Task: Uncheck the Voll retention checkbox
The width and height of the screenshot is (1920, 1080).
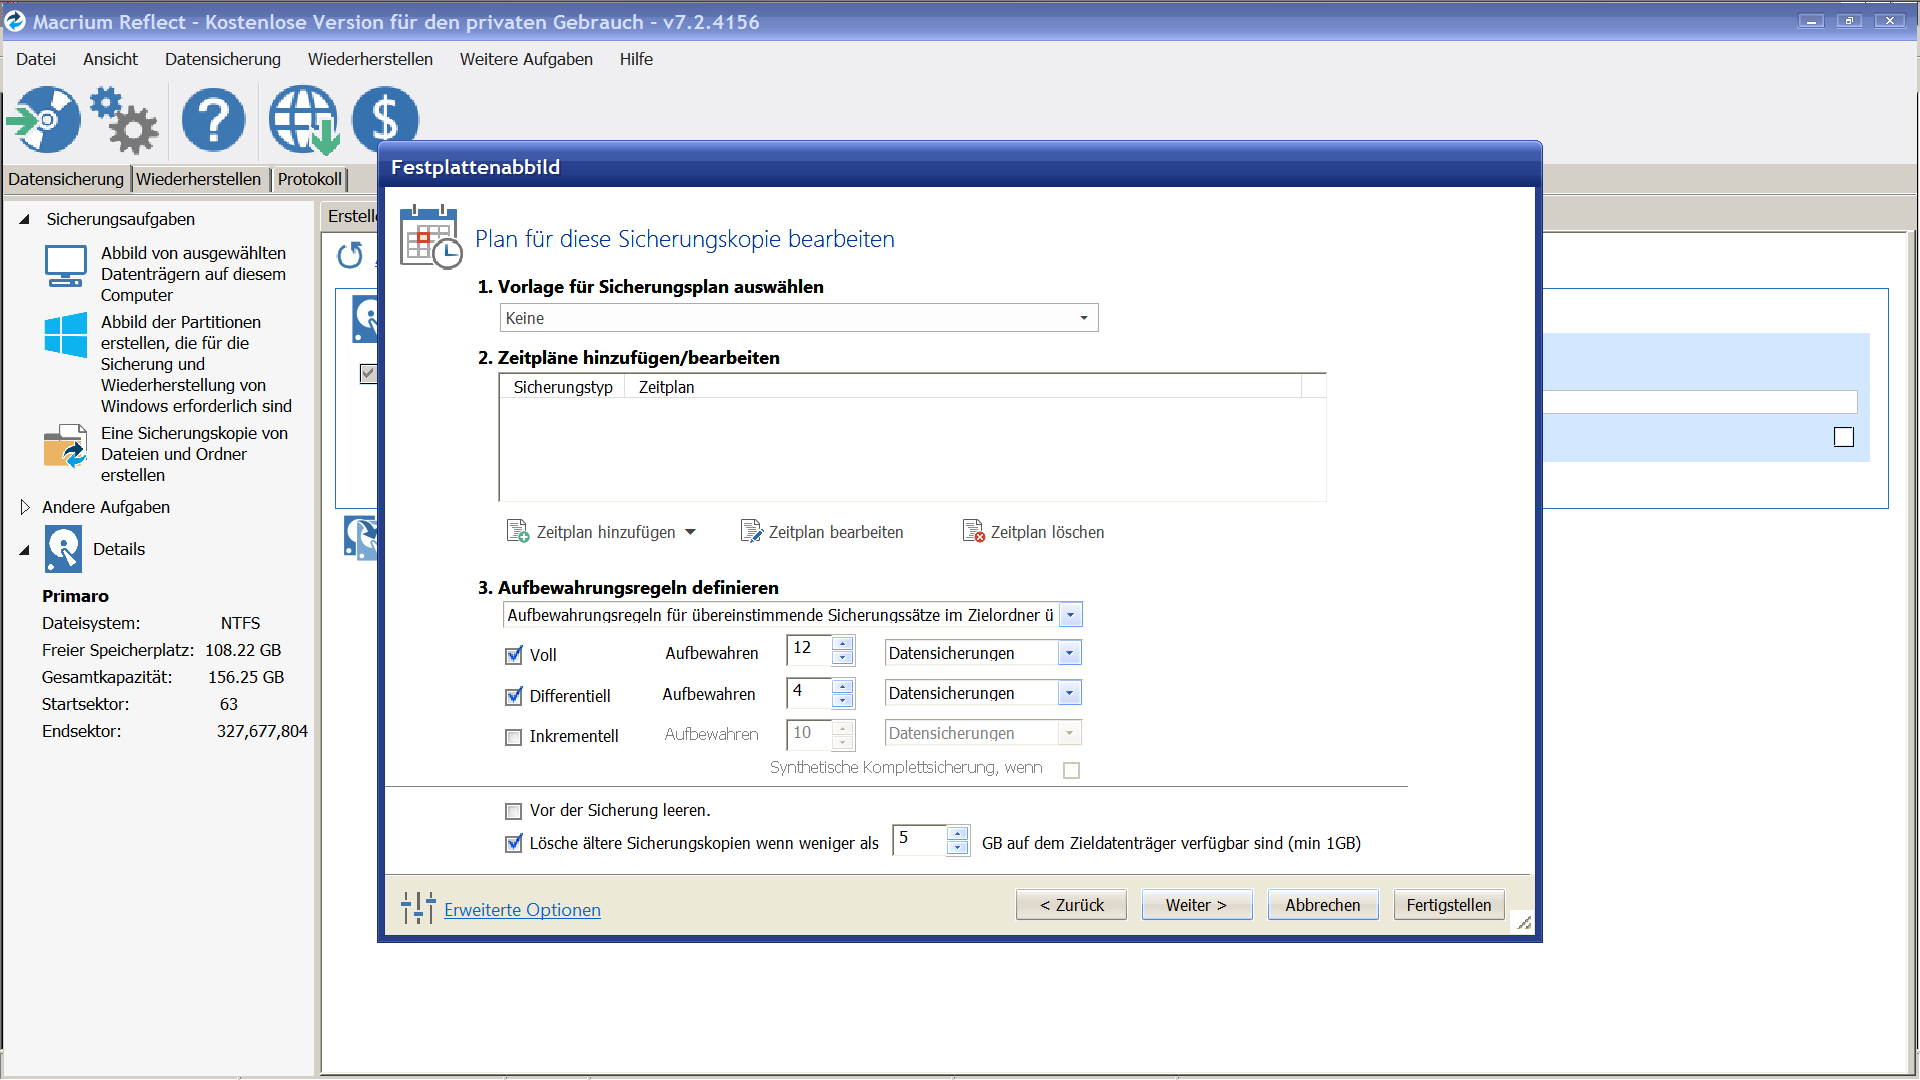Action: (514, 655)
